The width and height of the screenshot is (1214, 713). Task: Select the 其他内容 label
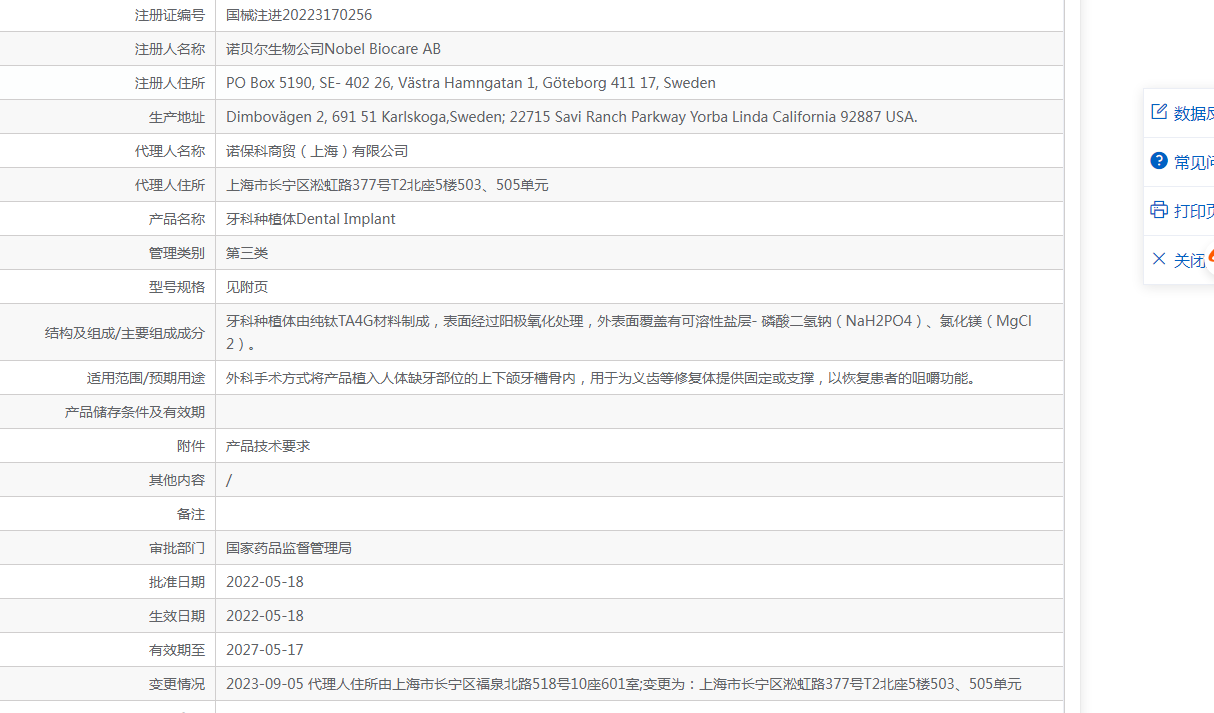click(177, 480)
